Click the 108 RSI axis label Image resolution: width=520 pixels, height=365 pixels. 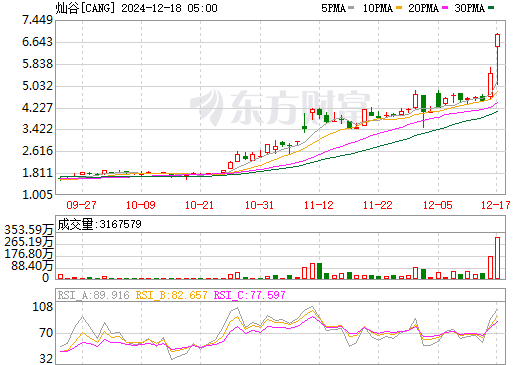43,307
